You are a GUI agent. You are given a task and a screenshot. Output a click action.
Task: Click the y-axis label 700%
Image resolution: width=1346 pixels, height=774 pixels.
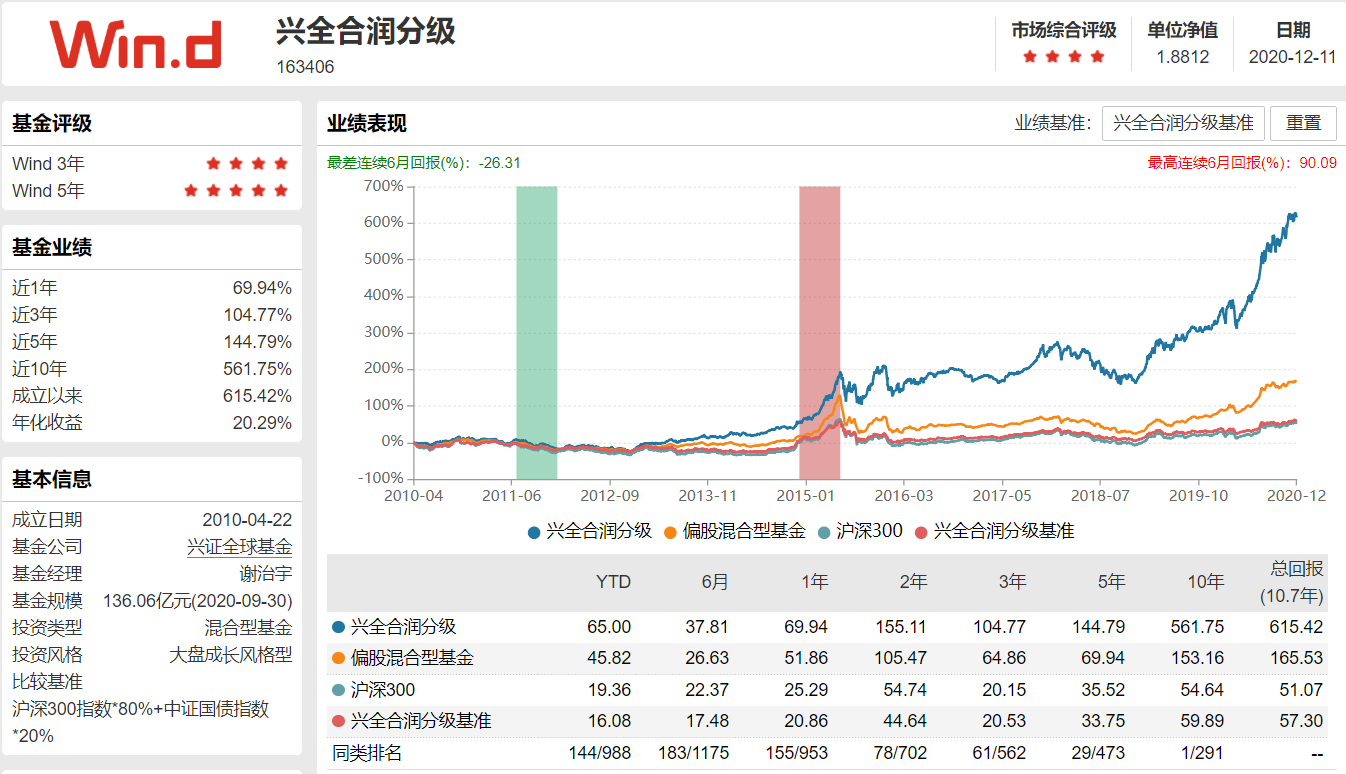(384, 186)
